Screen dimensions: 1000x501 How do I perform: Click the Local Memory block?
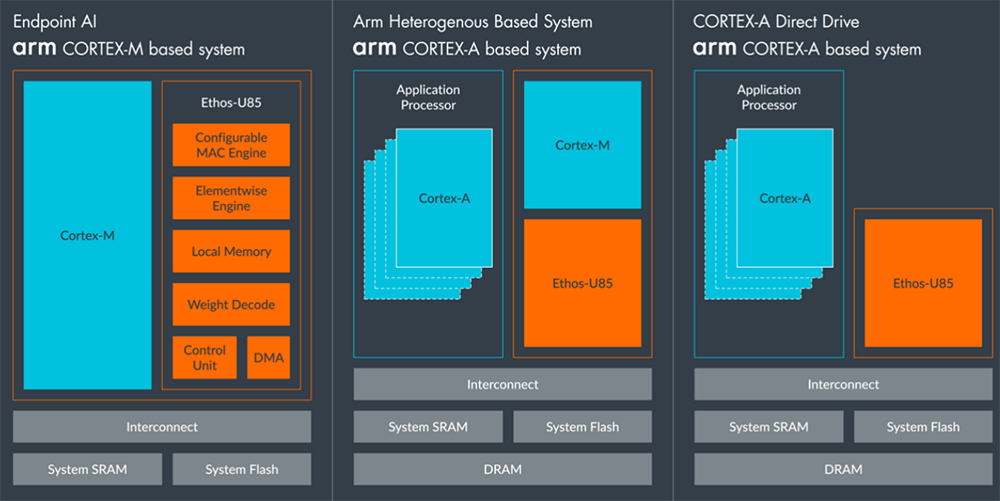(x=231, y=252)
